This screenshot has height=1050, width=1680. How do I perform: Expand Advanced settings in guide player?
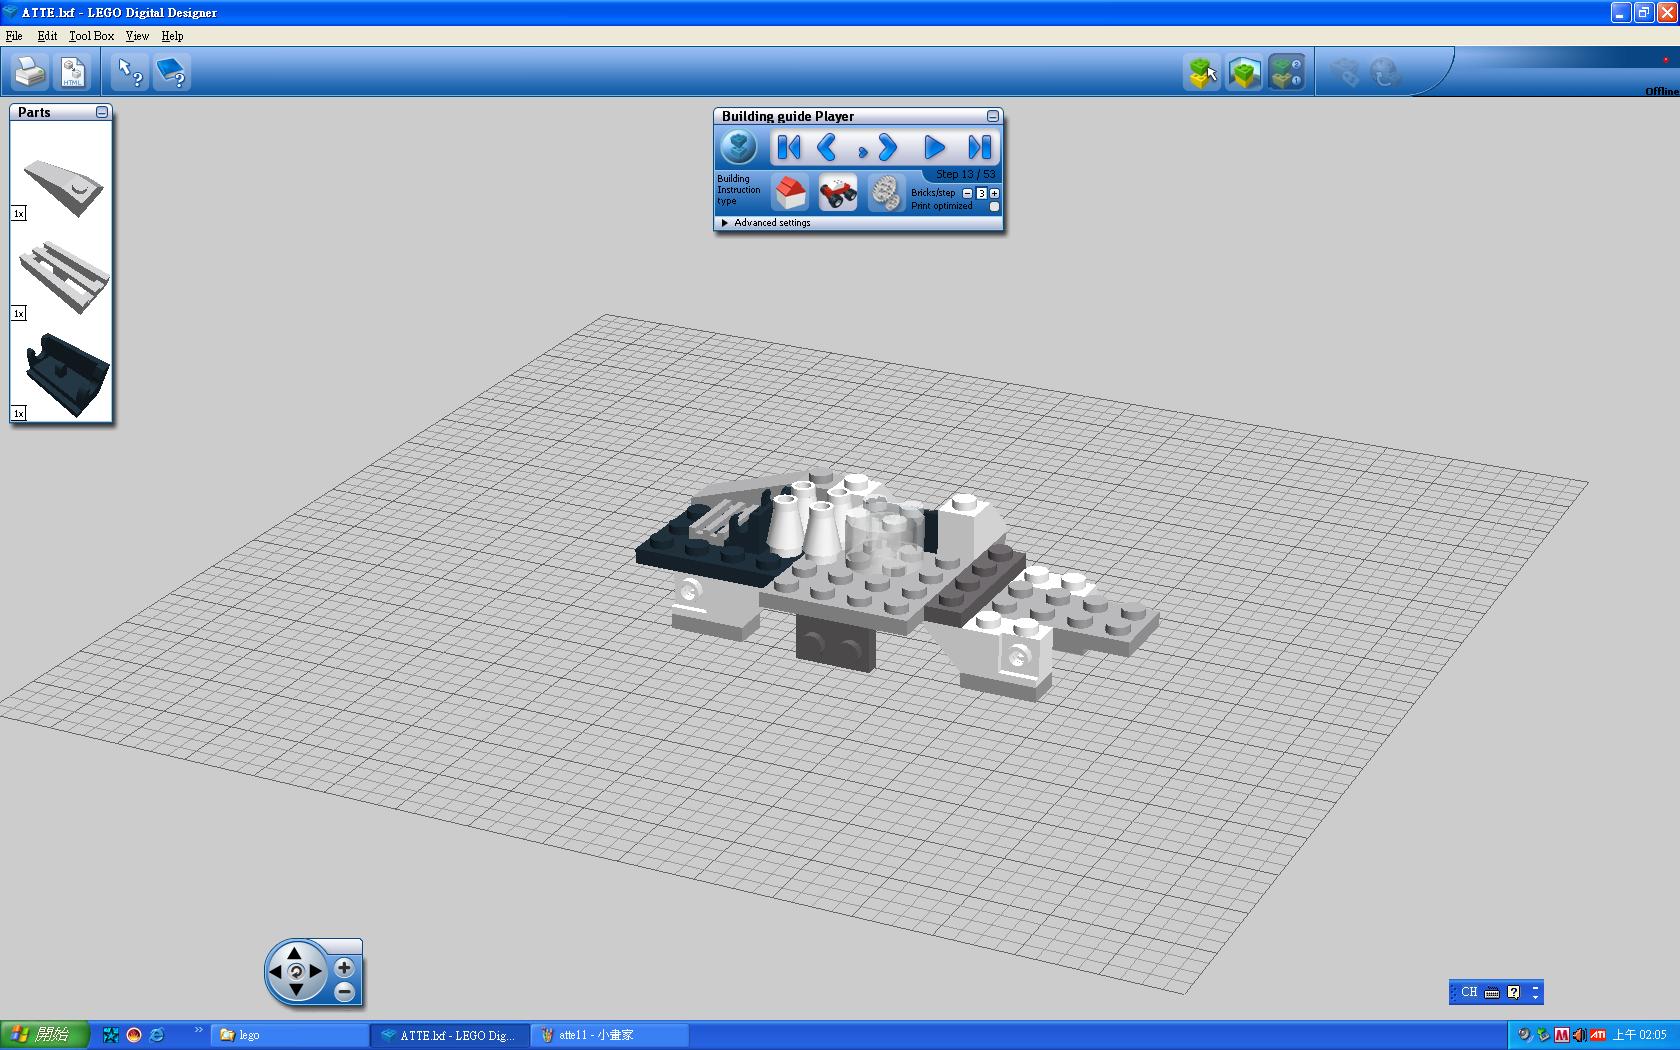tap(725, 223)
